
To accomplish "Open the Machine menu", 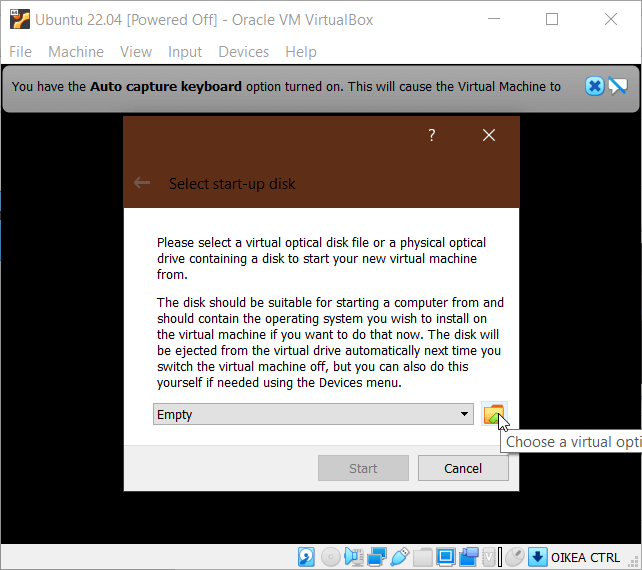I will click(x=76, y=52).
